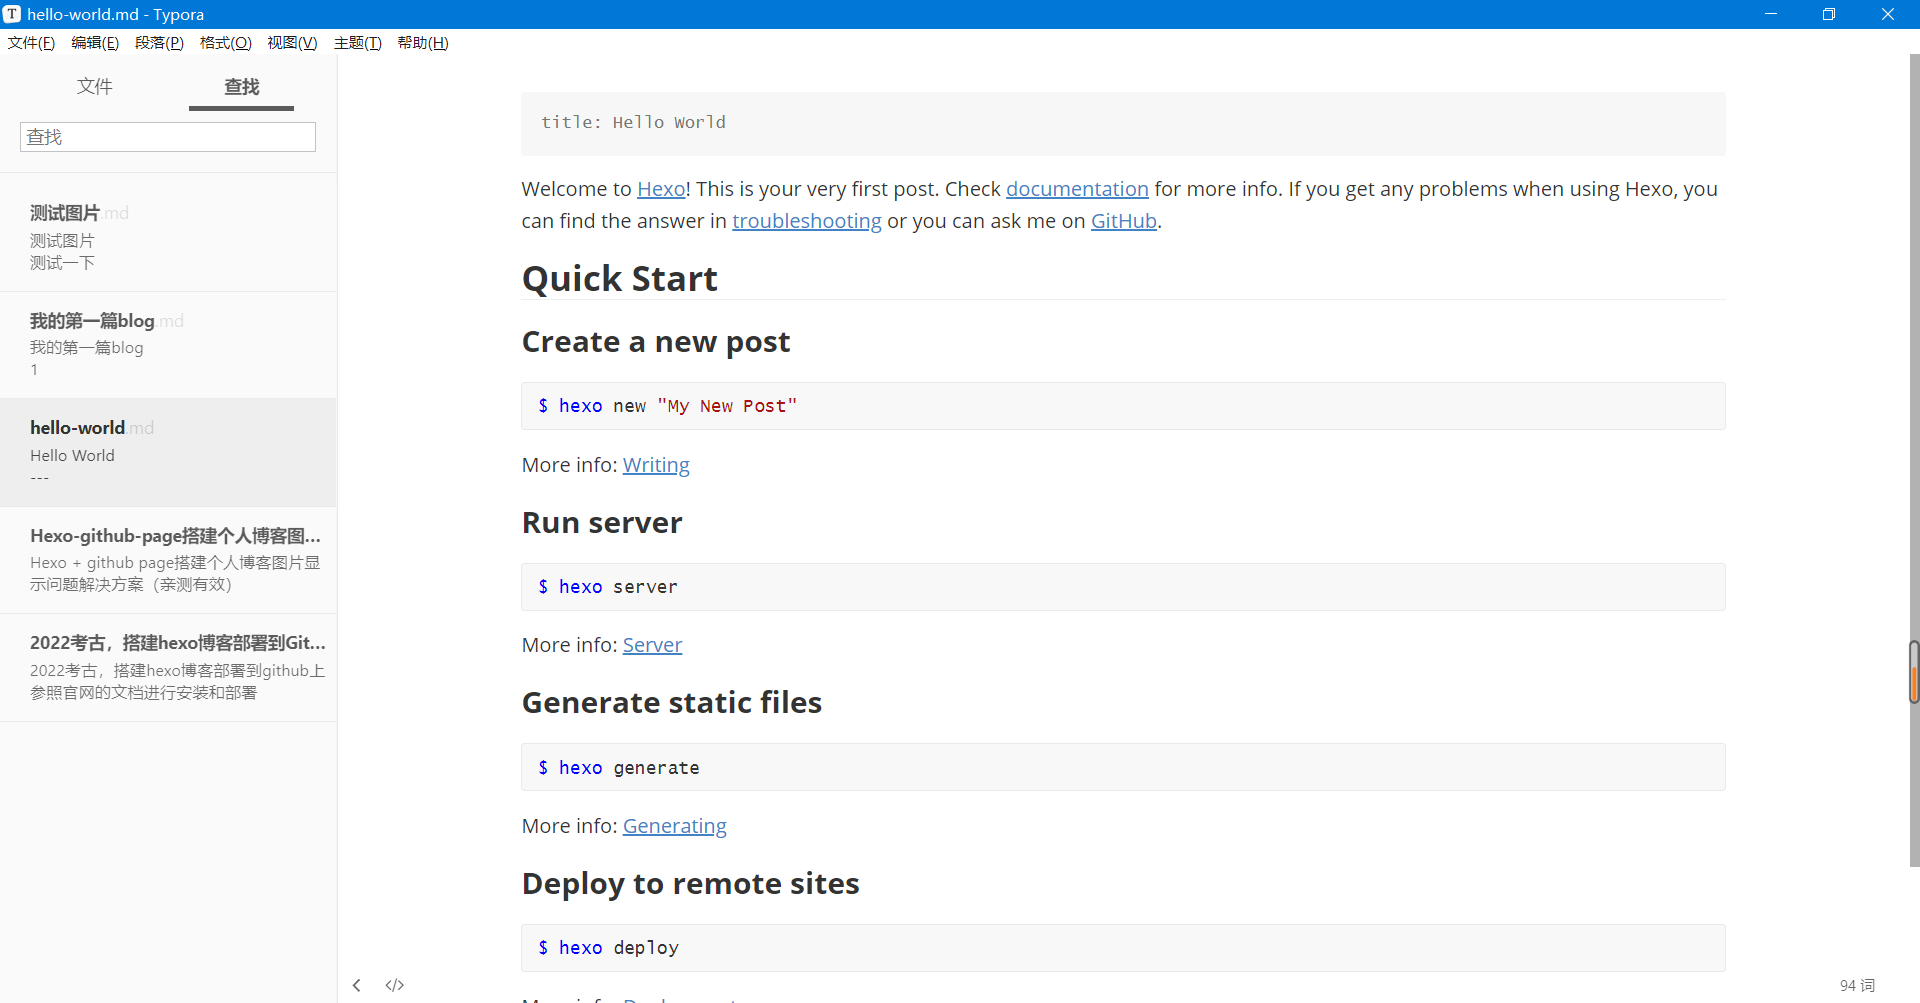Collapse sidebar with the back arrow icon
The image size is (1920, 1003).
356,985
